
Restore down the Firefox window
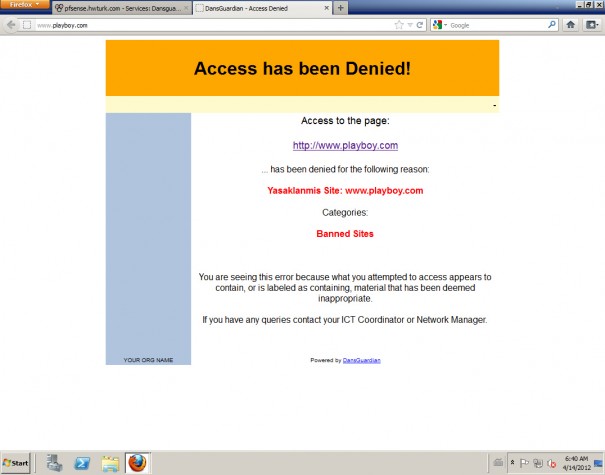[x=588, y=4]
